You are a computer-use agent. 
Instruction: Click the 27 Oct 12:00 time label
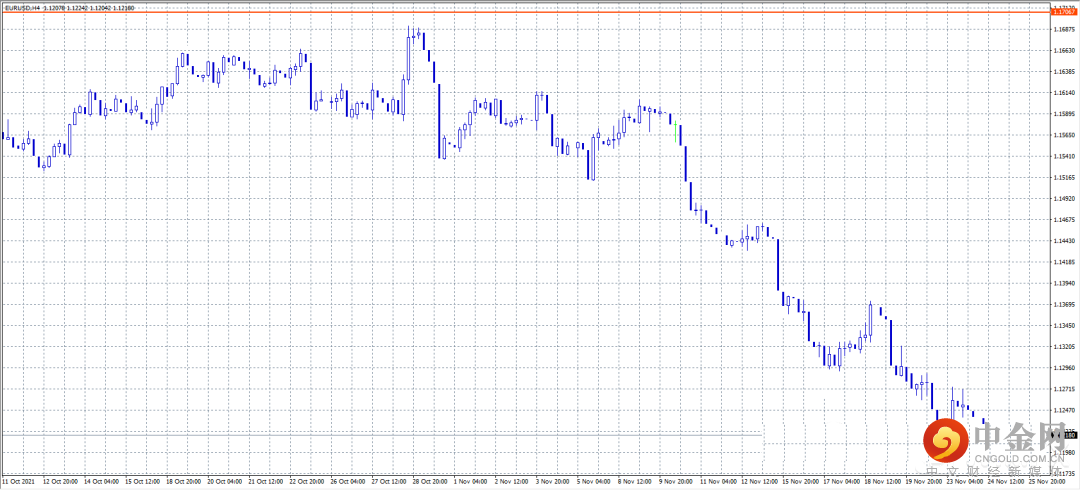(x=390, y=482)
